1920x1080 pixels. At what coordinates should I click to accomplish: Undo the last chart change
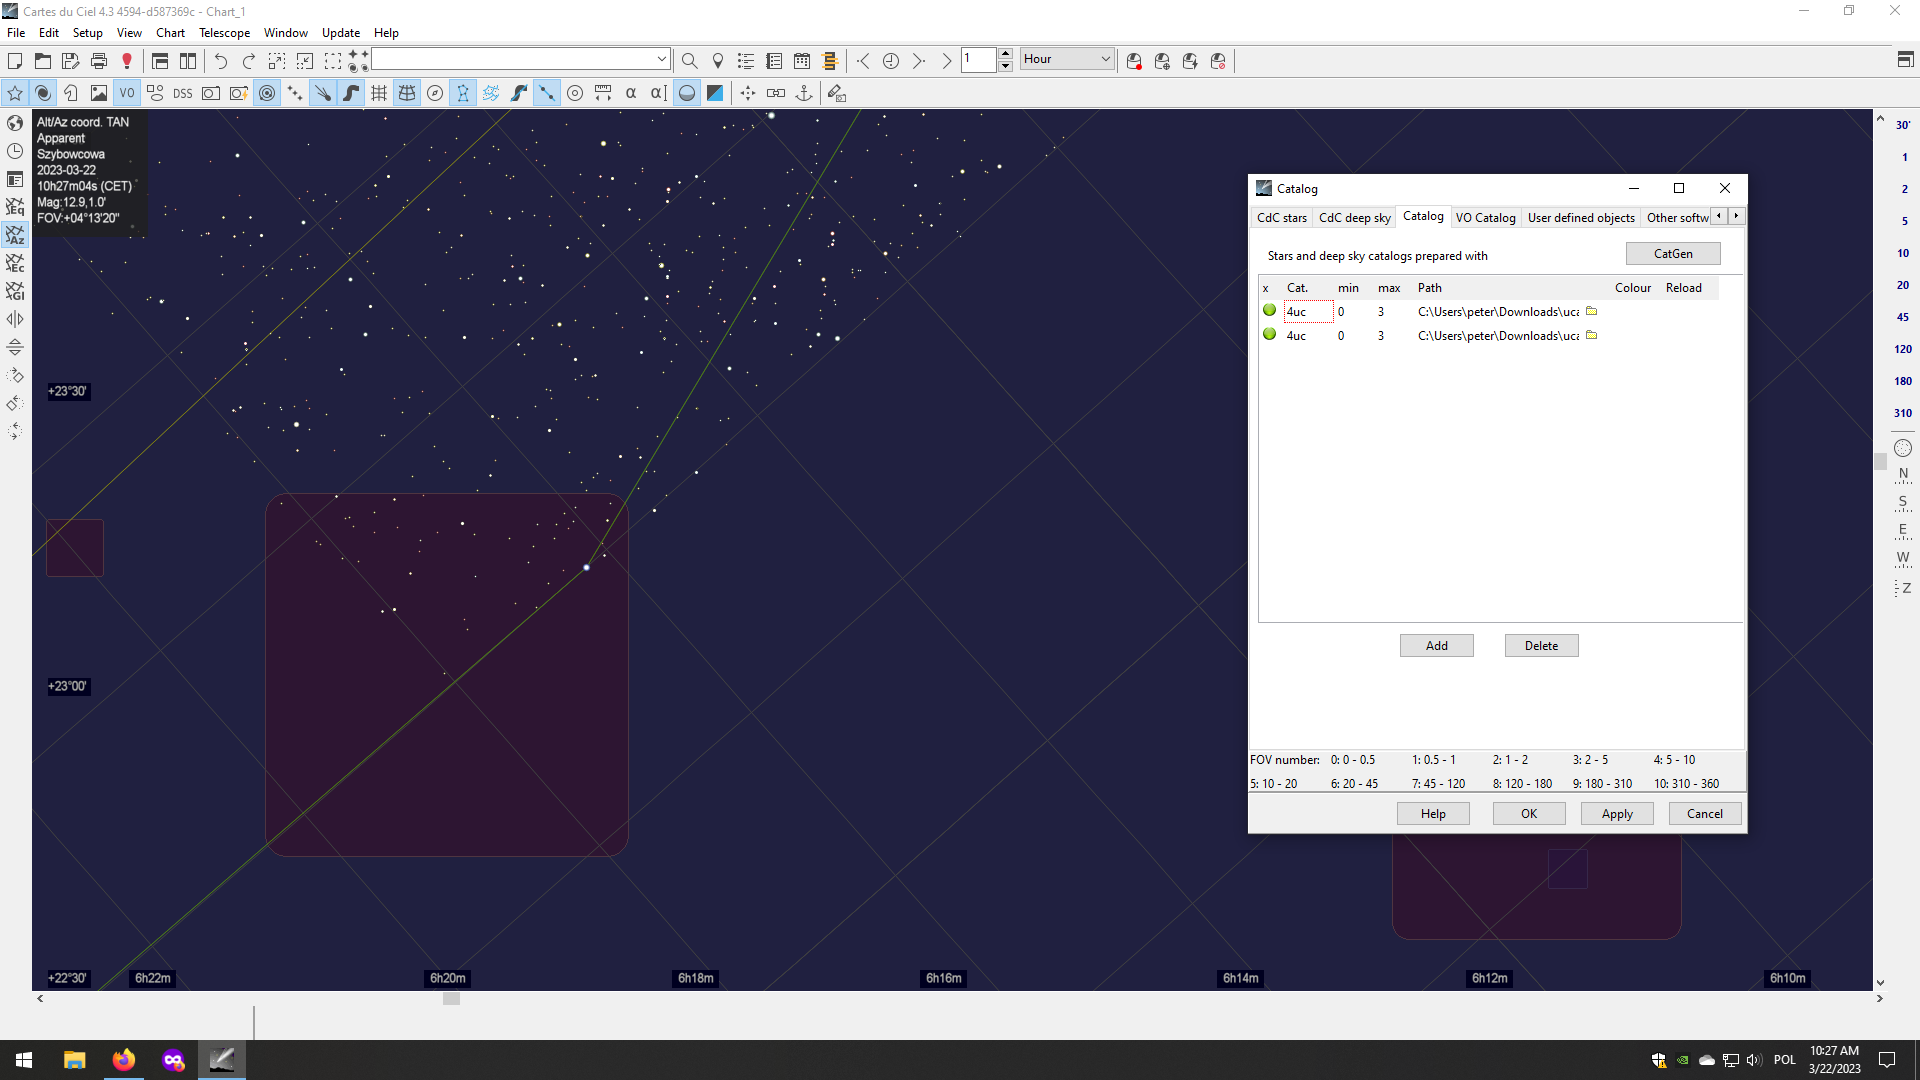(221, 61)
